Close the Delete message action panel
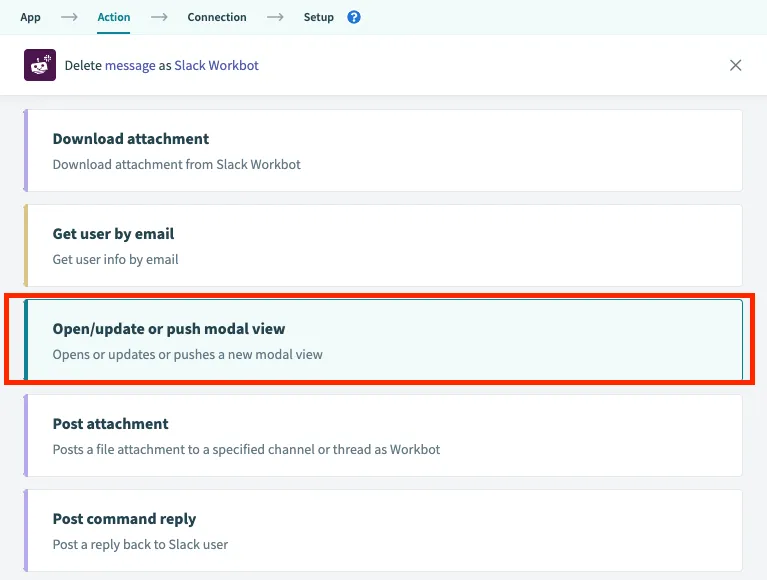767x580 pixels. click(736, 65)
